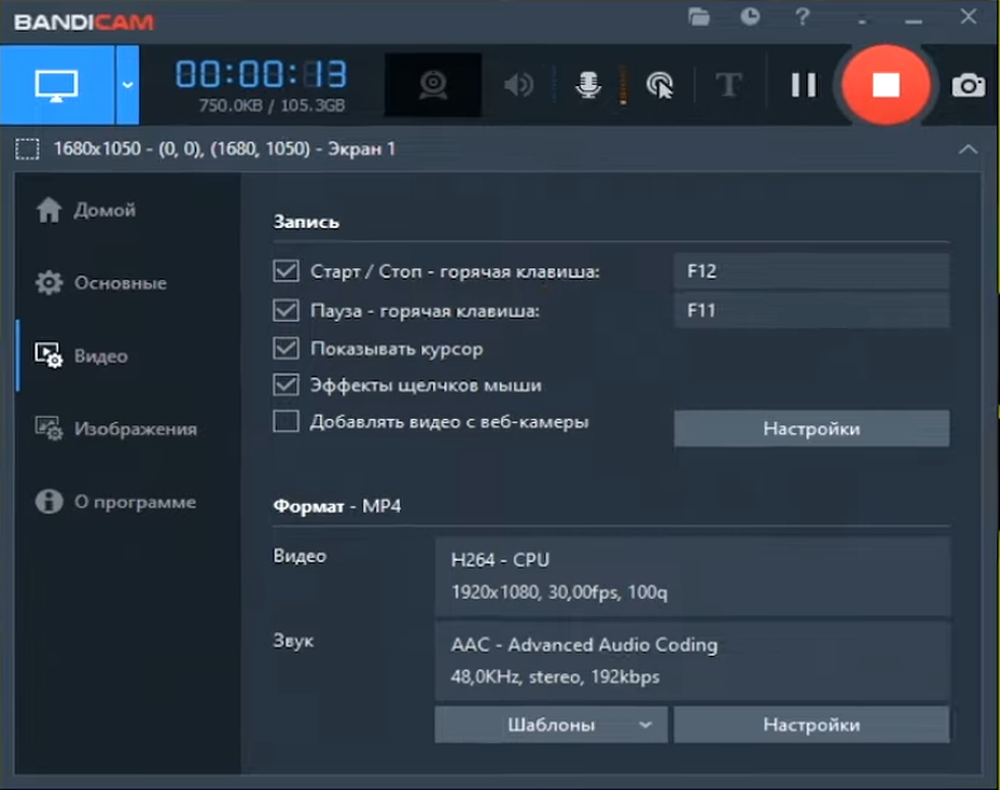Select the screen recording mode monitor icon
This screenshot has width=1000, height=790.
[57, 85]
